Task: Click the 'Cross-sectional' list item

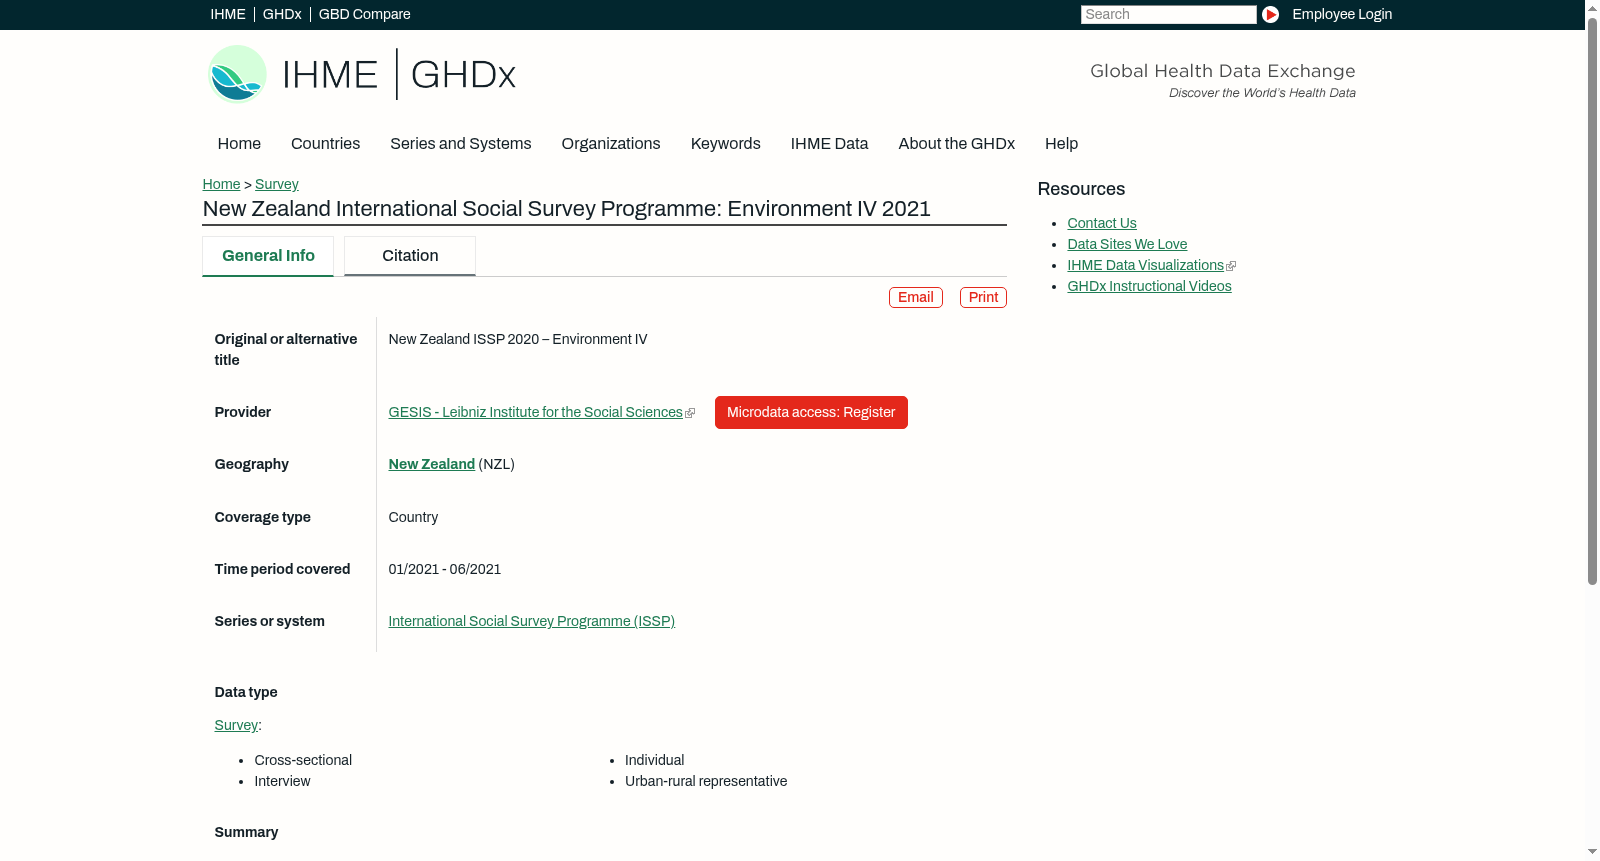Action: pyautogui.click(x=303, y=760)
